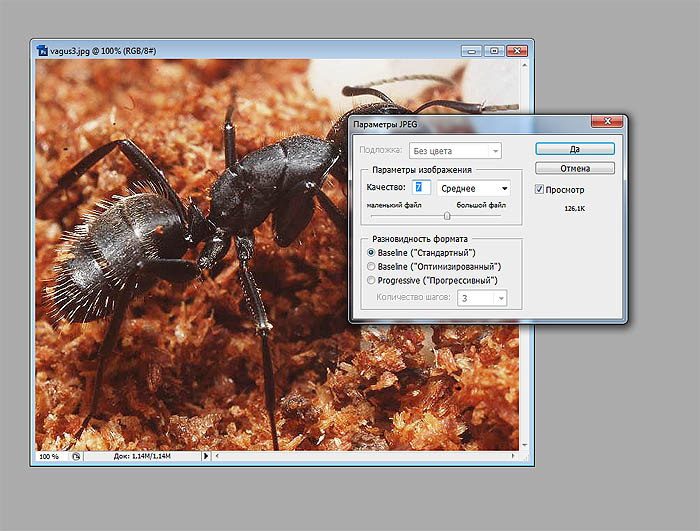Open the Количество шагов dropdown
The height and width of the screenshot is (531, 700).
coord(483,298)
